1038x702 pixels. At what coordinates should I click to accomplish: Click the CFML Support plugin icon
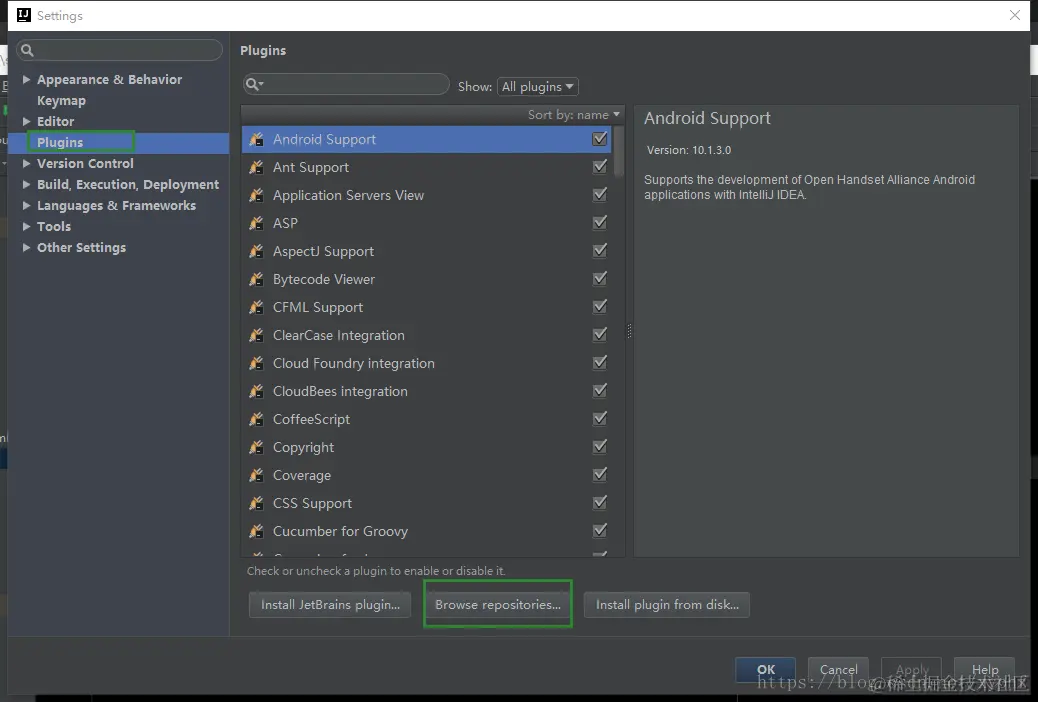[x=256, y=307]
